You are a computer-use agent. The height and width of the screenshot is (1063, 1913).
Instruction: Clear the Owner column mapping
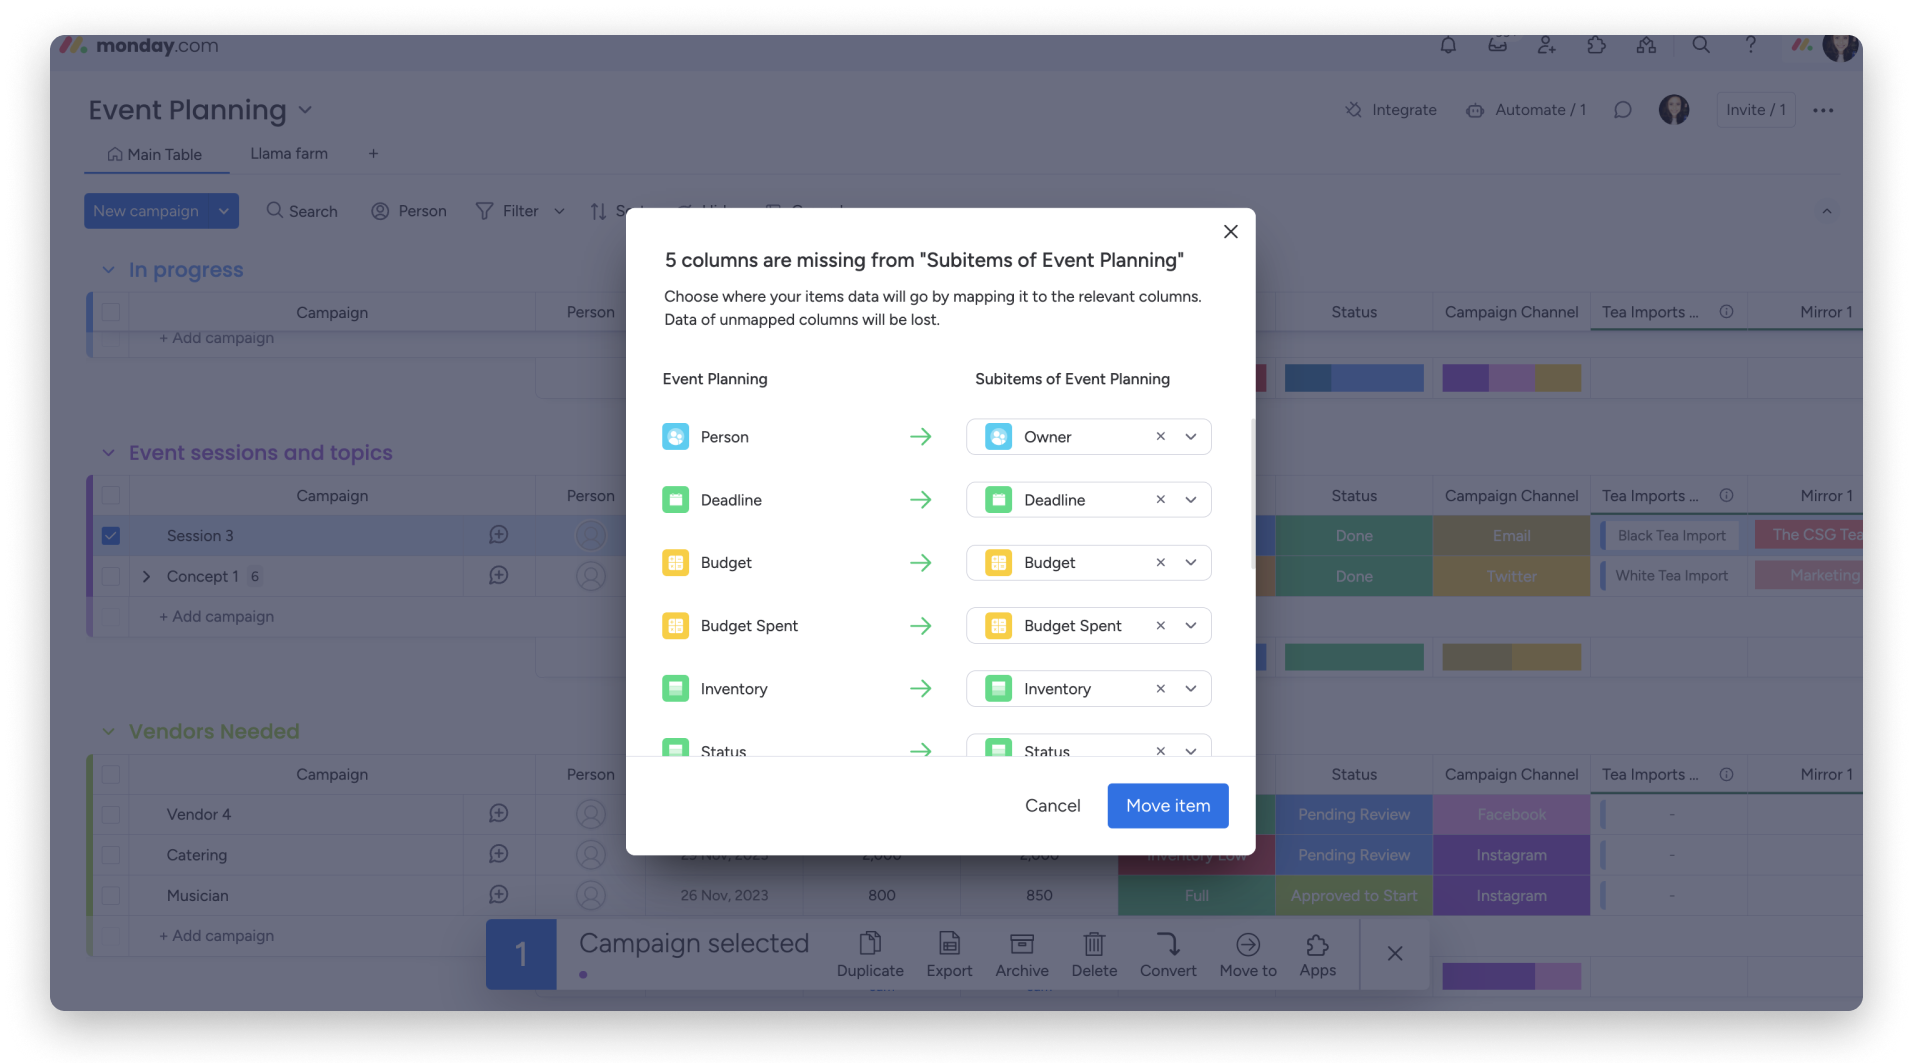pyautogui.click(x=1161, y=437)
